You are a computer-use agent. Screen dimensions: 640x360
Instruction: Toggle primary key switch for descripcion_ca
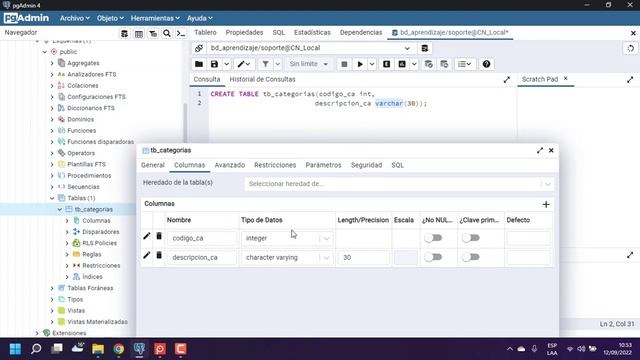click(471, 257)
